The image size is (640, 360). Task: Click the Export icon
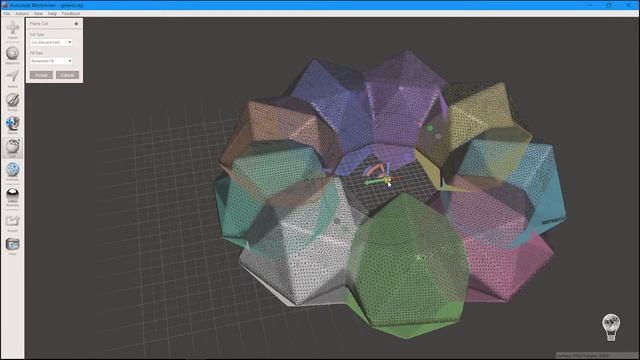click(13, 222)
